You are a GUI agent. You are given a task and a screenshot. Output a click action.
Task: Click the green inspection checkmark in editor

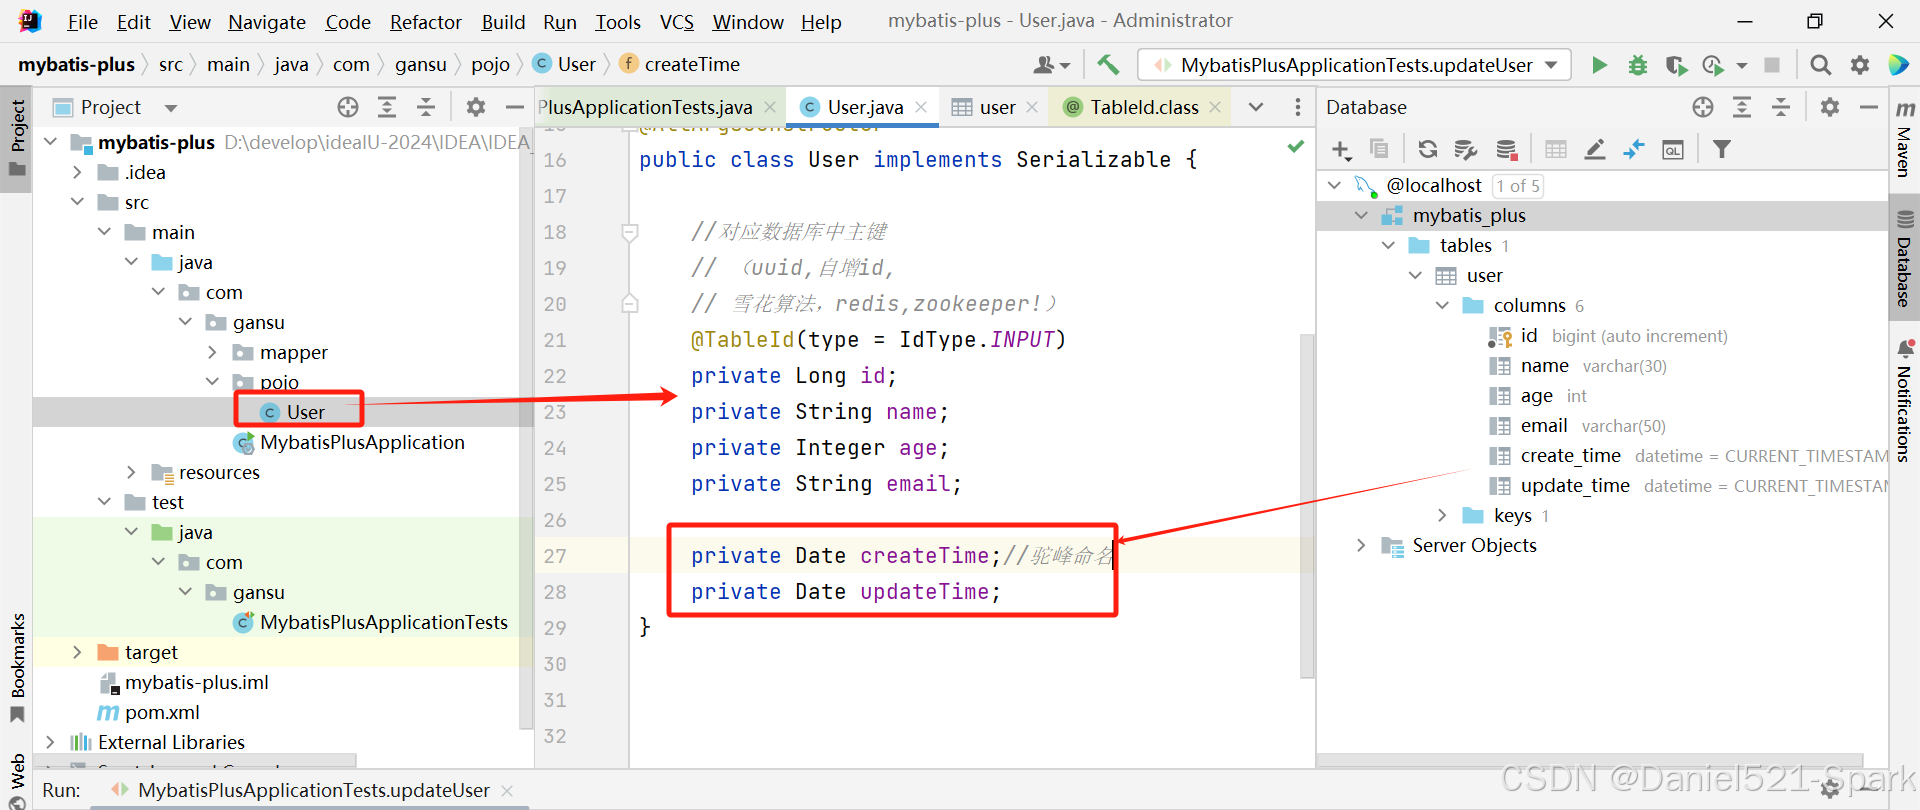[x=1296, y=147]
